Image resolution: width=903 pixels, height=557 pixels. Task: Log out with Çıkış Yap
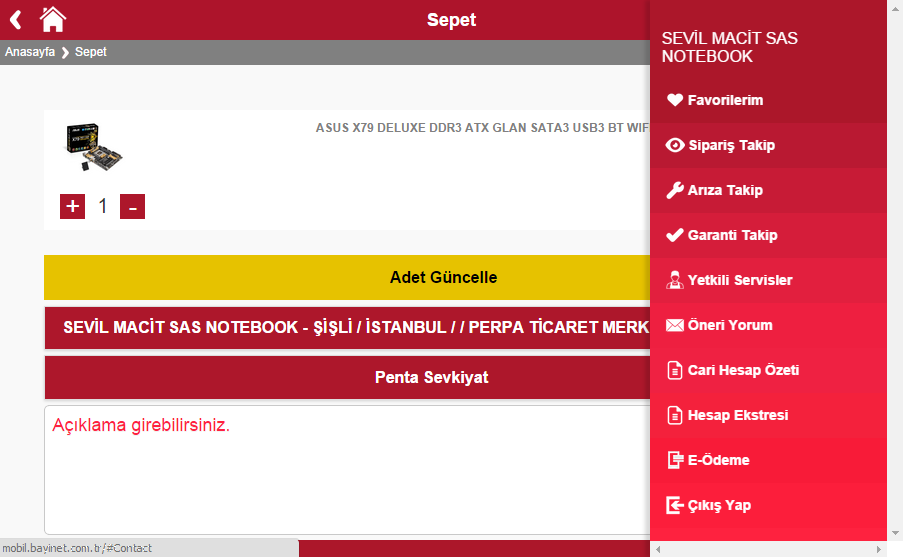[768, 505]
